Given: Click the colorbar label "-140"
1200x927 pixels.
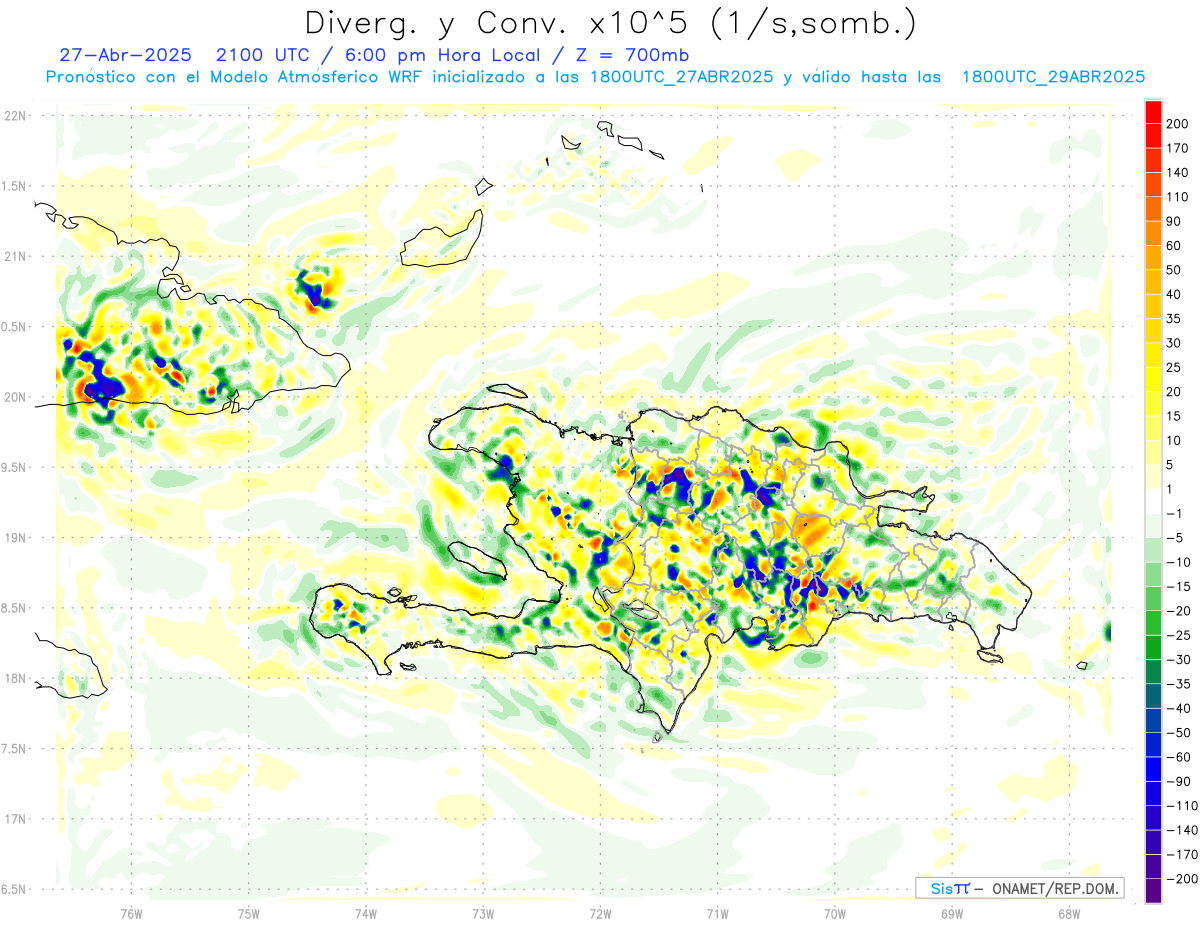Looking at the screenshot, I should tap(1180, 830).
